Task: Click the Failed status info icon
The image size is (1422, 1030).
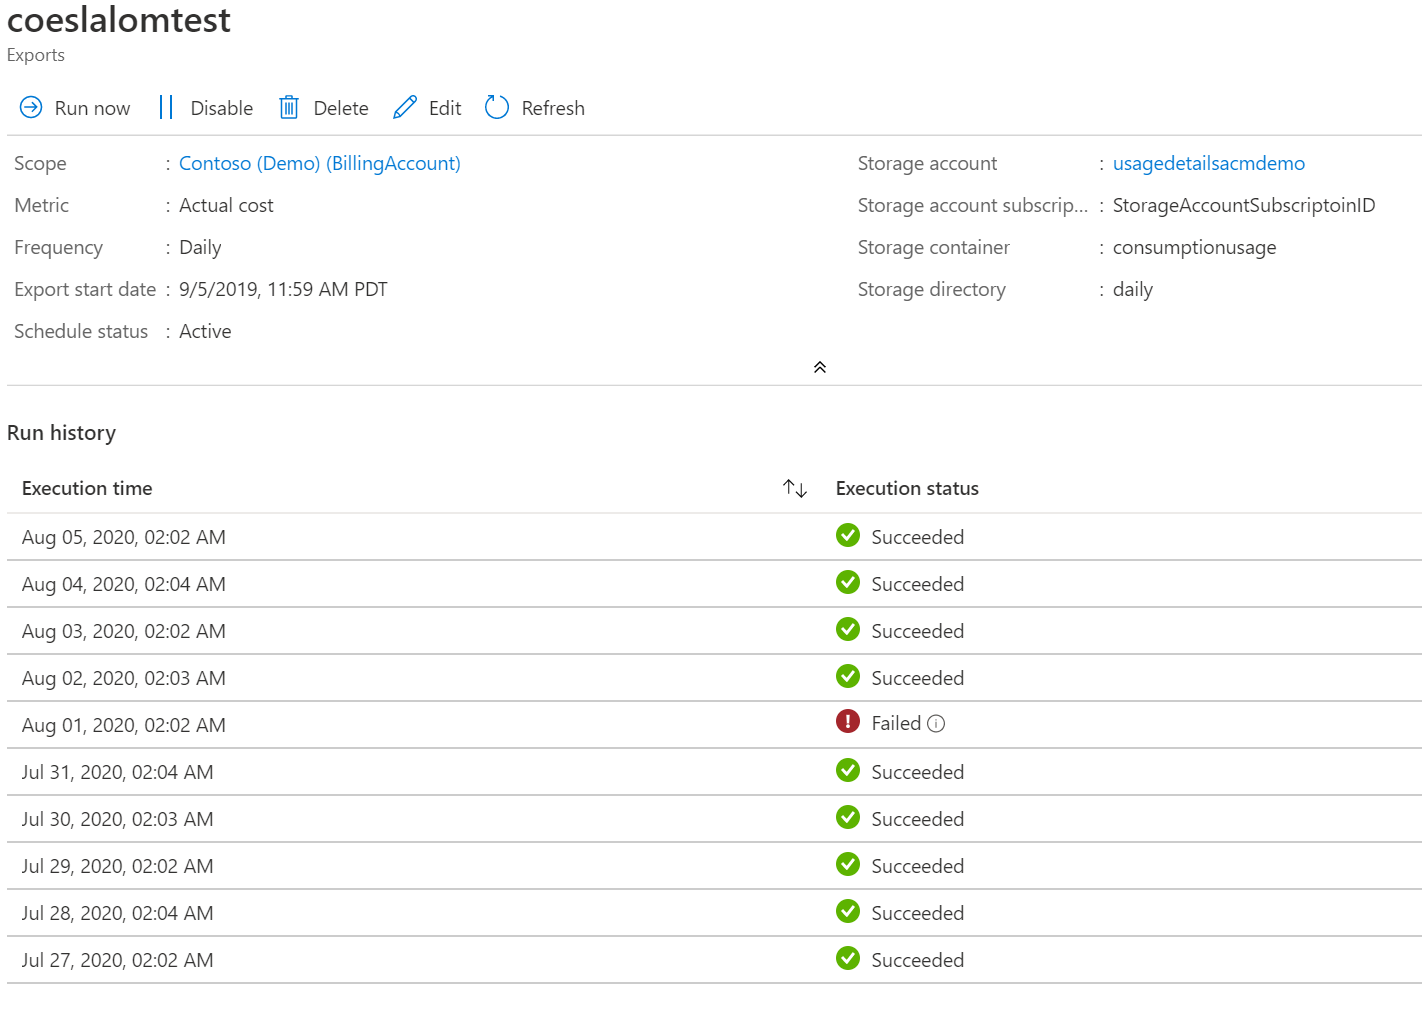Action: pyautogui.click(x=936, y=722)
